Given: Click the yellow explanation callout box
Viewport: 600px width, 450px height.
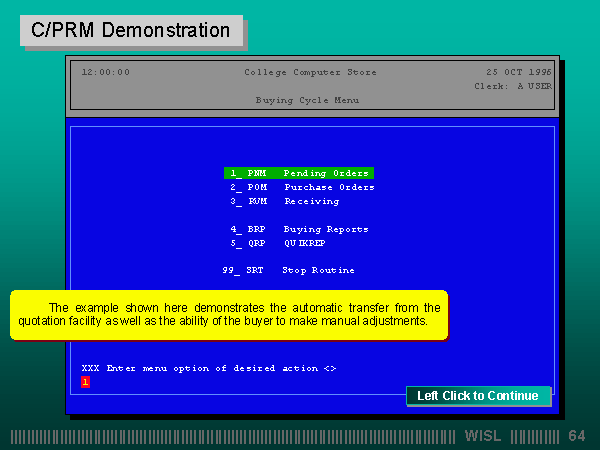Looking at the screenshot, I should [229, 315].
